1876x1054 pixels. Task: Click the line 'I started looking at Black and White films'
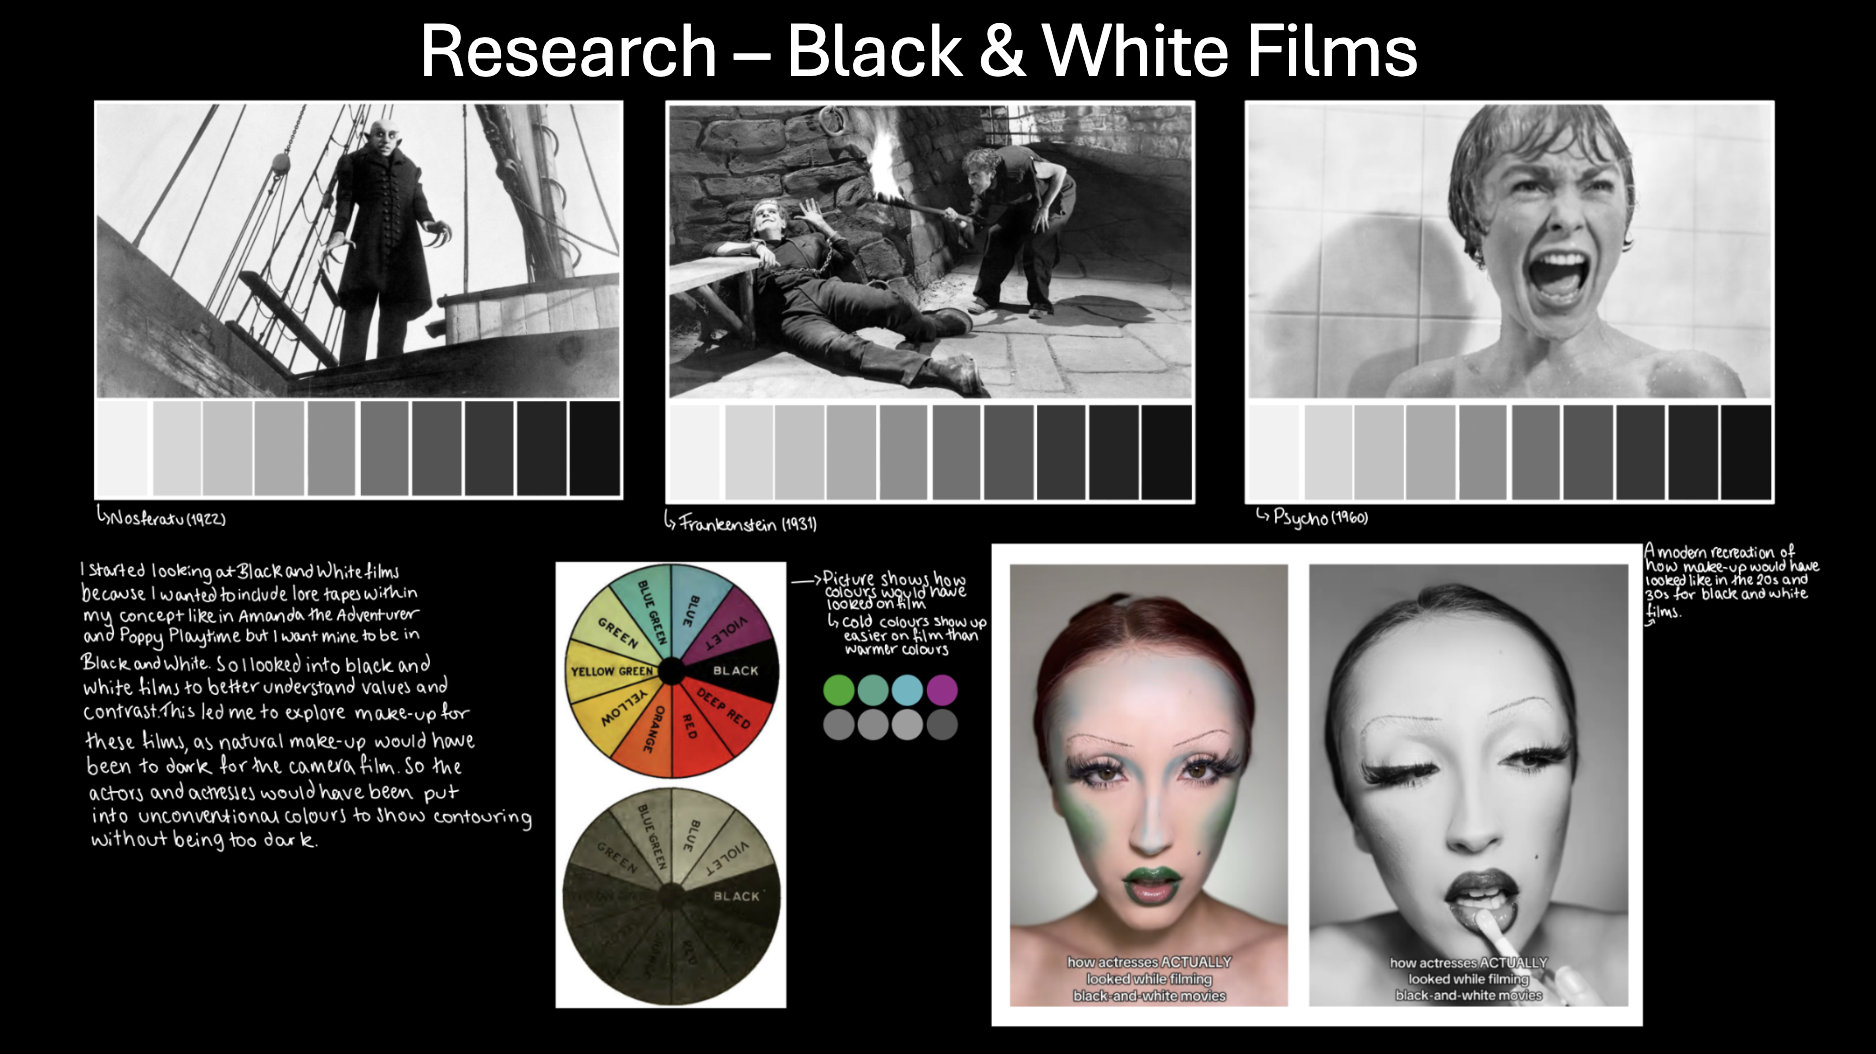(x=240, y=571)
